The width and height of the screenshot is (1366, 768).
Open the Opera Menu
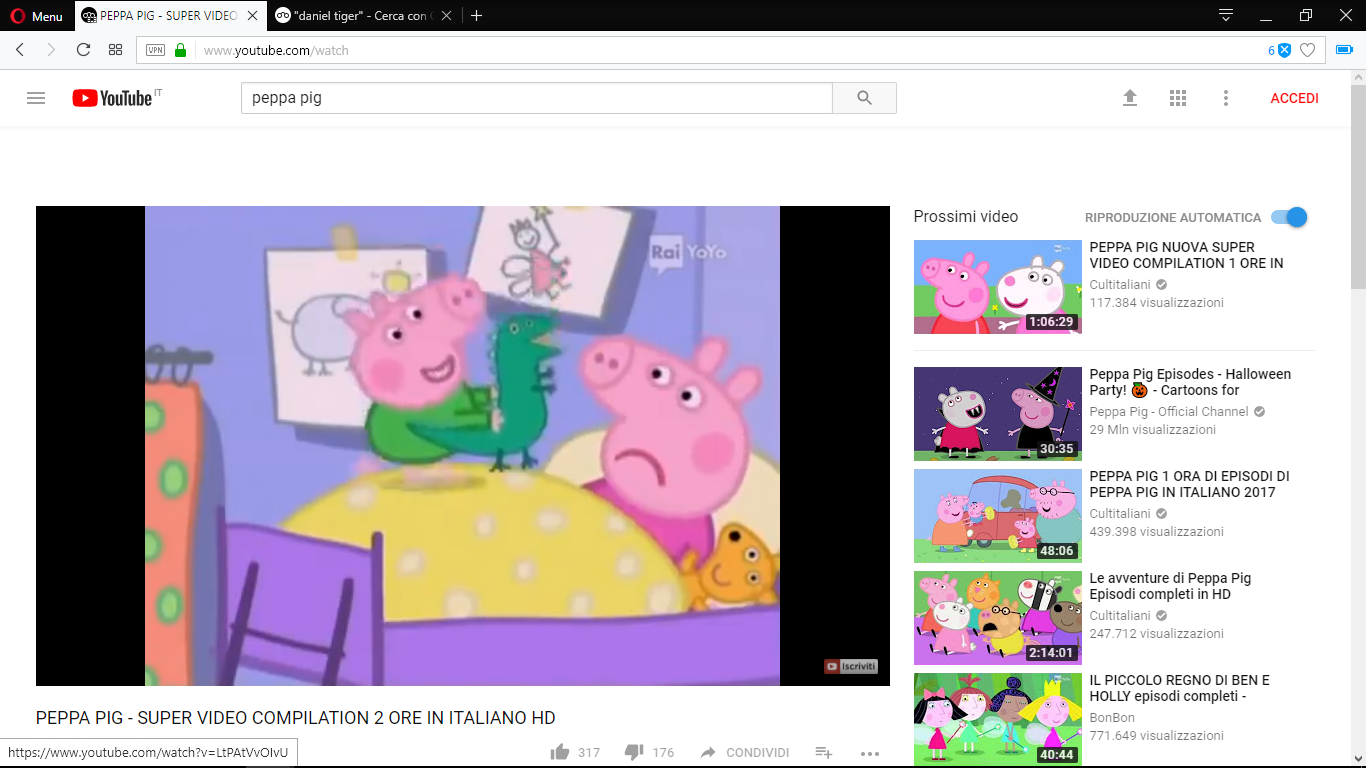pyautogui.click(x=36, y=16)
